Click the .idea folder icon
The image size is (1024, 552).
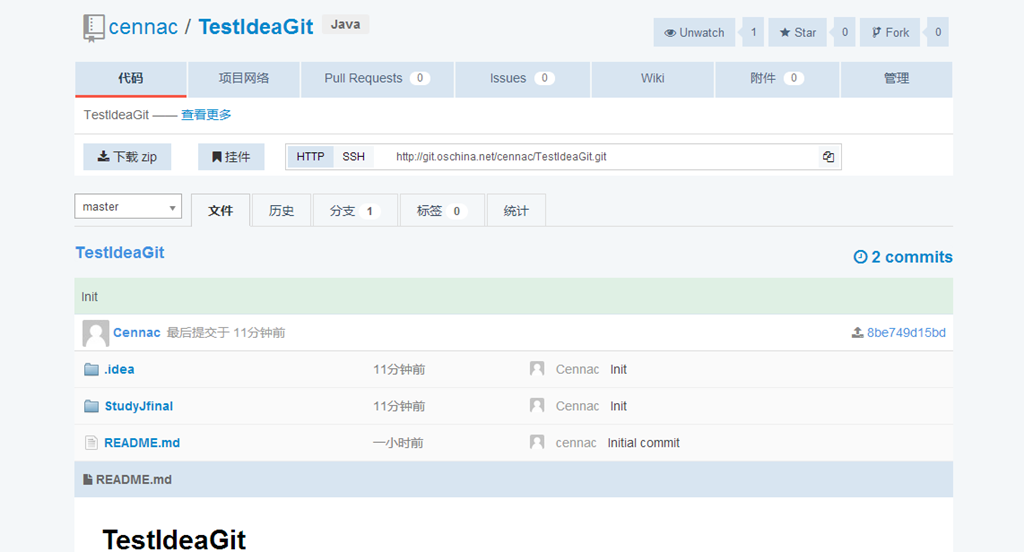tap(91, 370)
